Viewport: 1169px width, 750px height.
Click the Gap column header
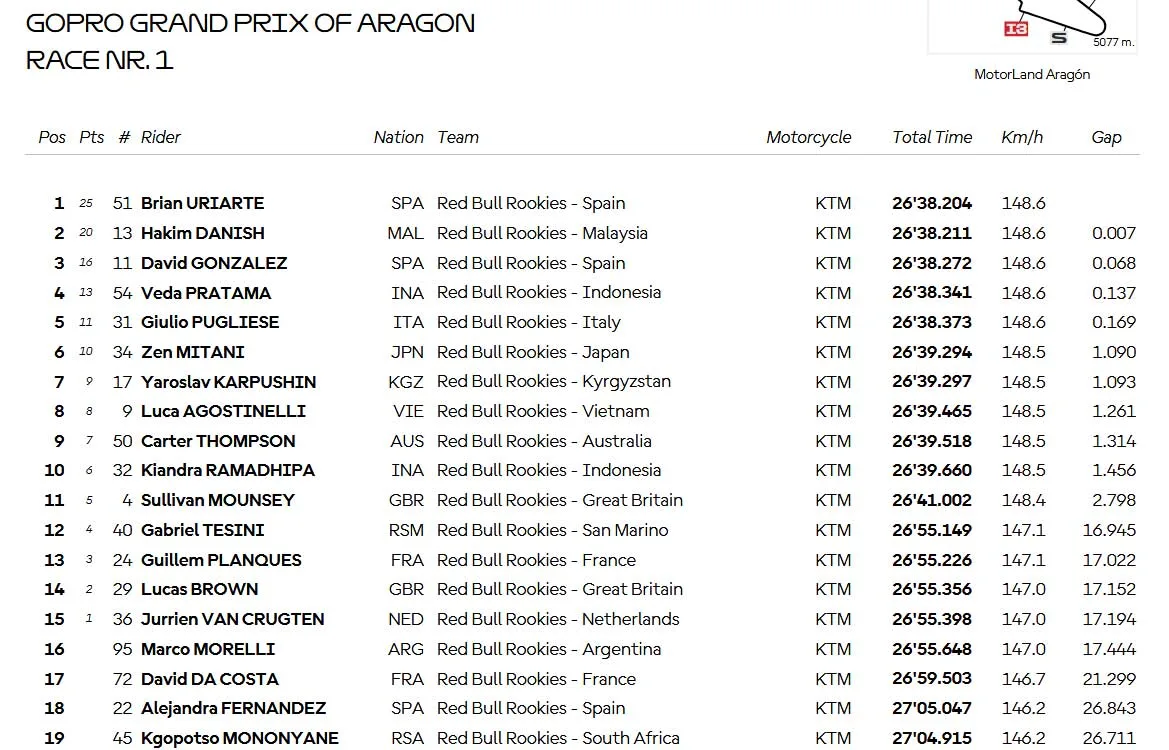1106,137
